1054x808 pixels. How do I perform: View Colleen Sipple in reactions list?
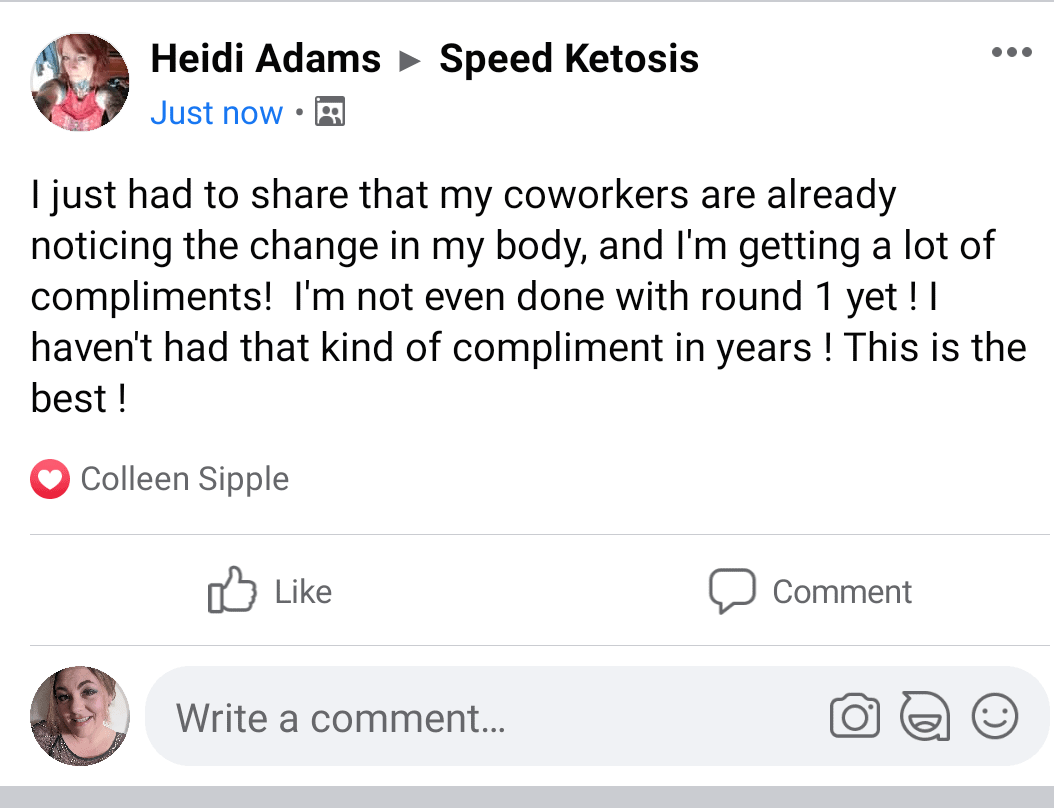pyautogui.click(x=185, y=479)
